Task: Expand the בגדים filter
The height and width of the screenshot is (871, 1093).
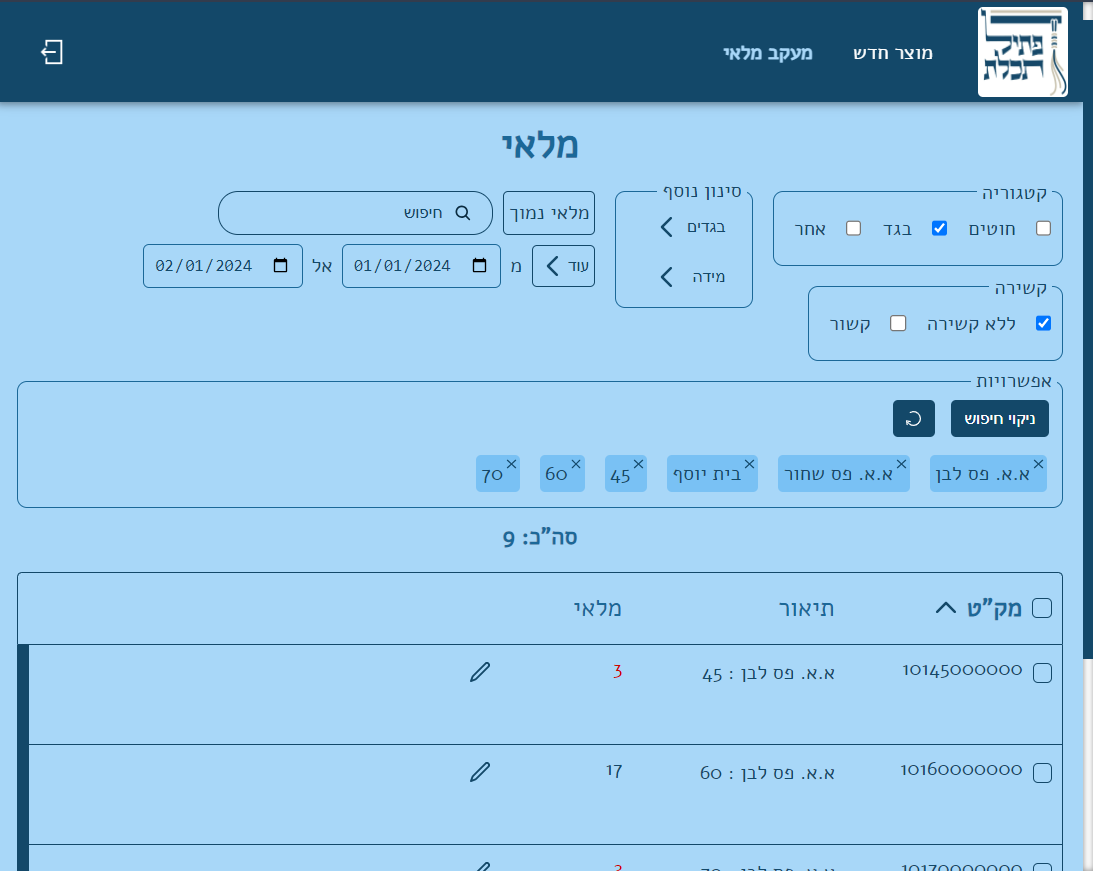Action: tap(692, 226)
